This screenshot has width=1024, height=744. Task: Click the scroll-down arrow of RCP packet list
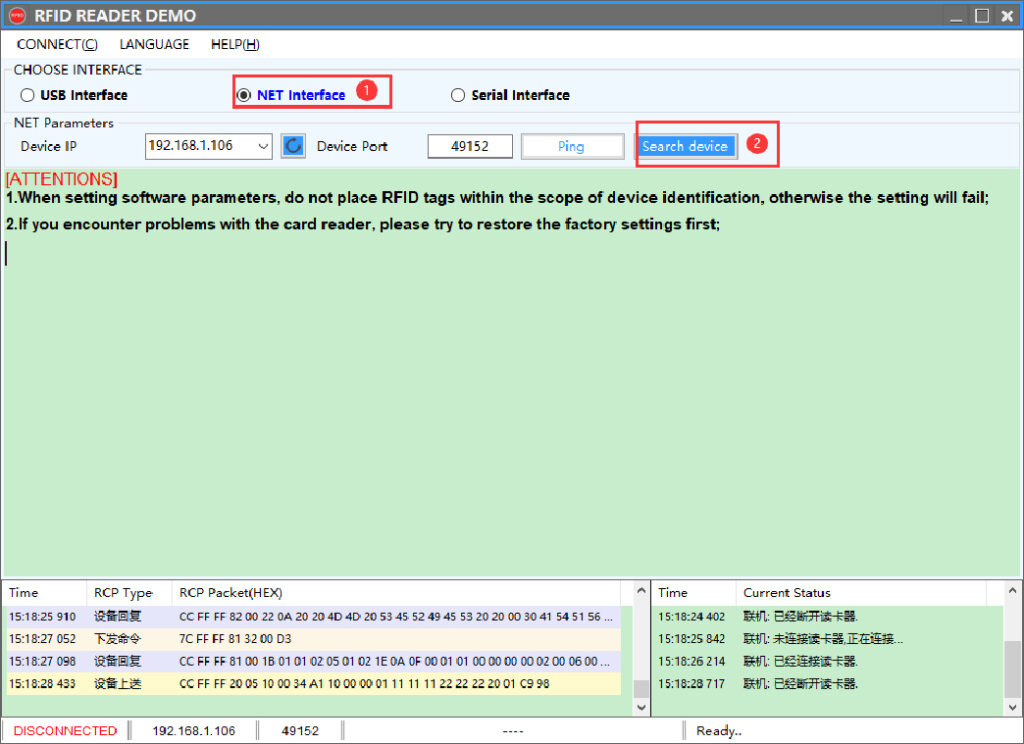641,707
